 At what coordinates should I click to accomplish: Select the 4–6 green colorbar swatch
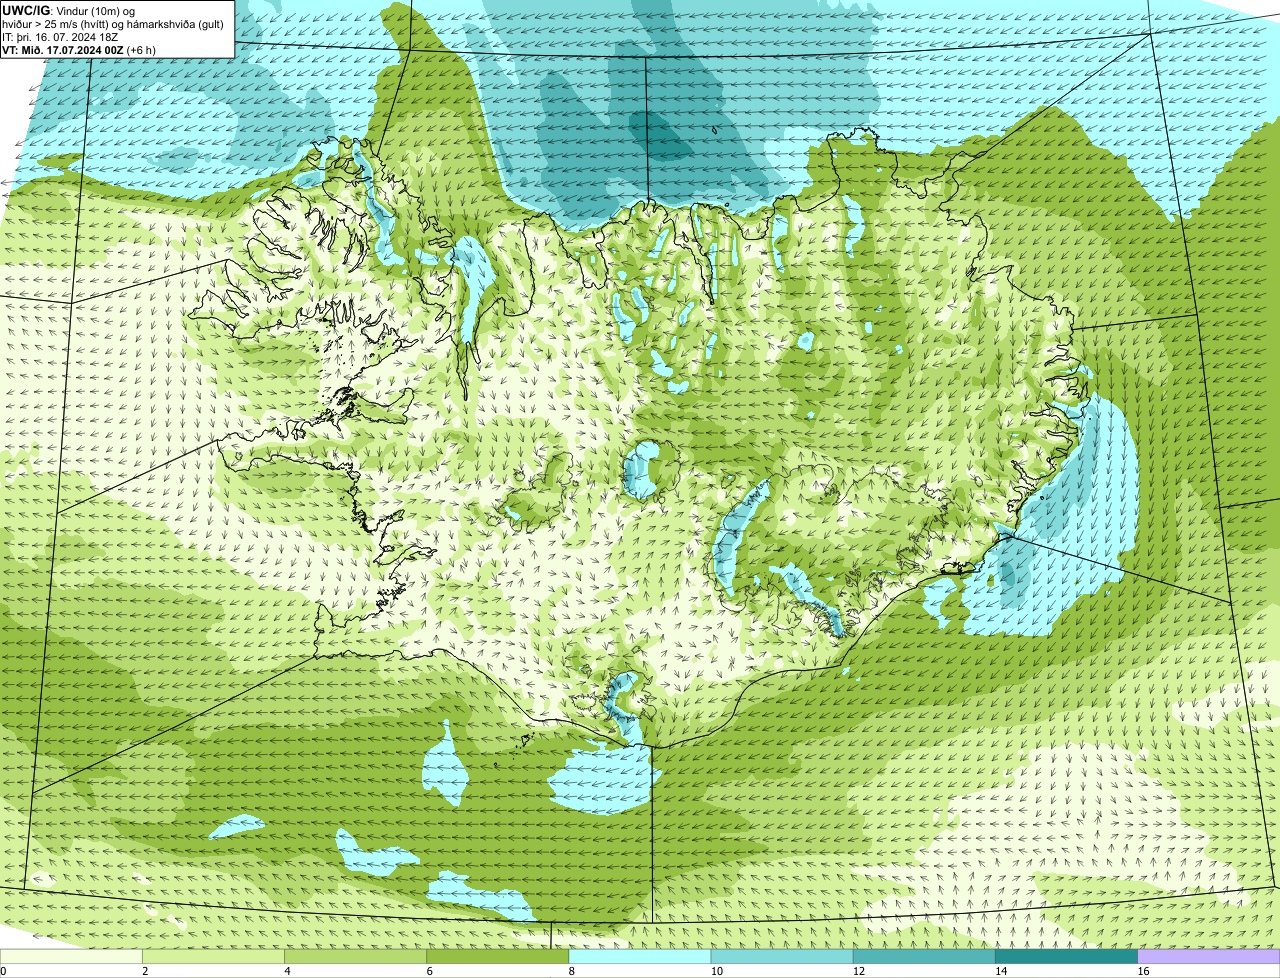pos(356,957)
